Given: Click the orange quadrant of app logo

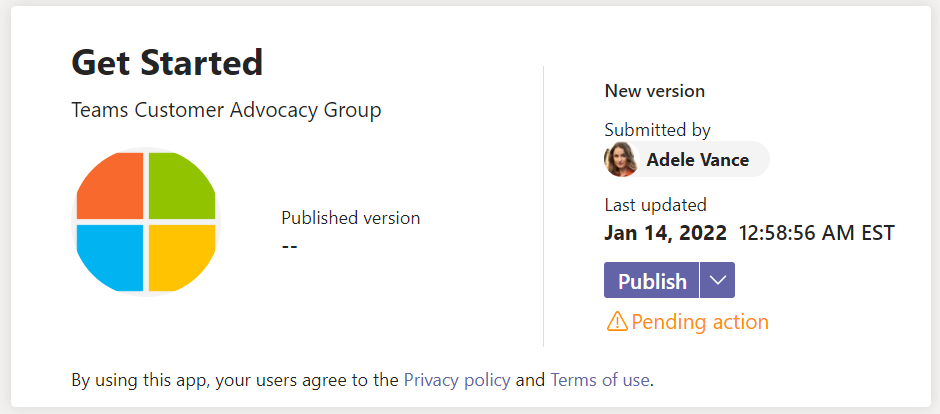Looking at the screenshot, I should point(111,186).
